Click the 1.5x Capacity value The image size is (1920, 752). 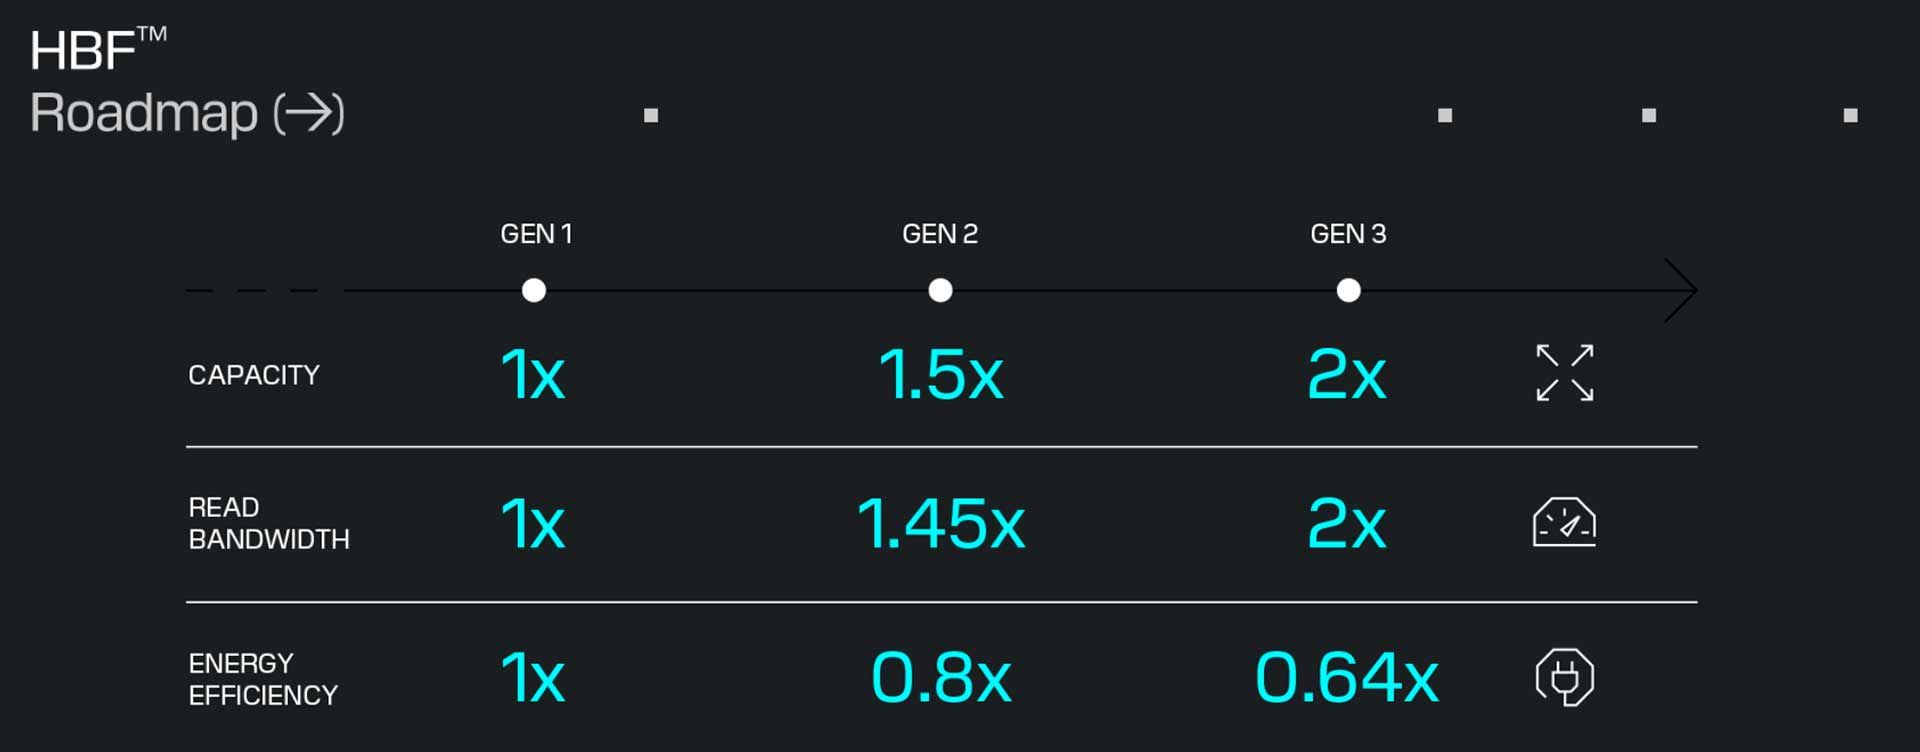click(x=940, y=375)
